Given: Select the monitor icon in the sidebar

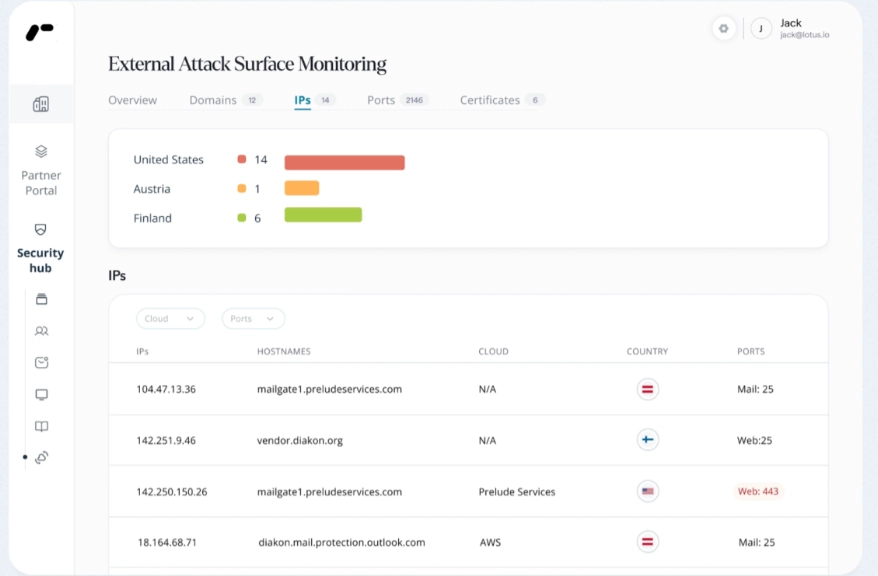Looking at the screenshot, I should point(40,394).
